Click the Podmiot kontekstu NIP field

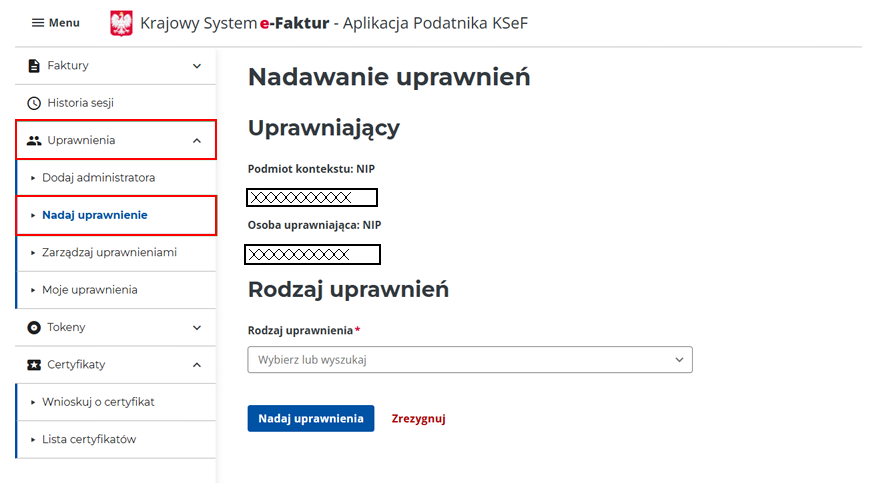312,197
